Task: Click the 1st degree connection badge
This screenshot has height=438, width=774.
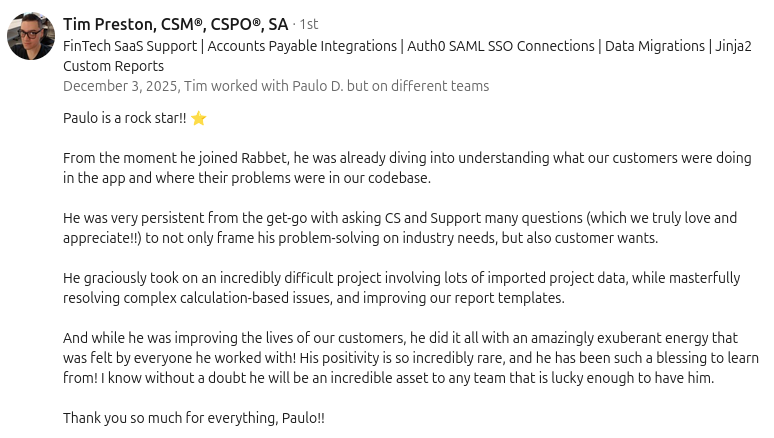Action: pyautogui.click(x=308, y=25)
